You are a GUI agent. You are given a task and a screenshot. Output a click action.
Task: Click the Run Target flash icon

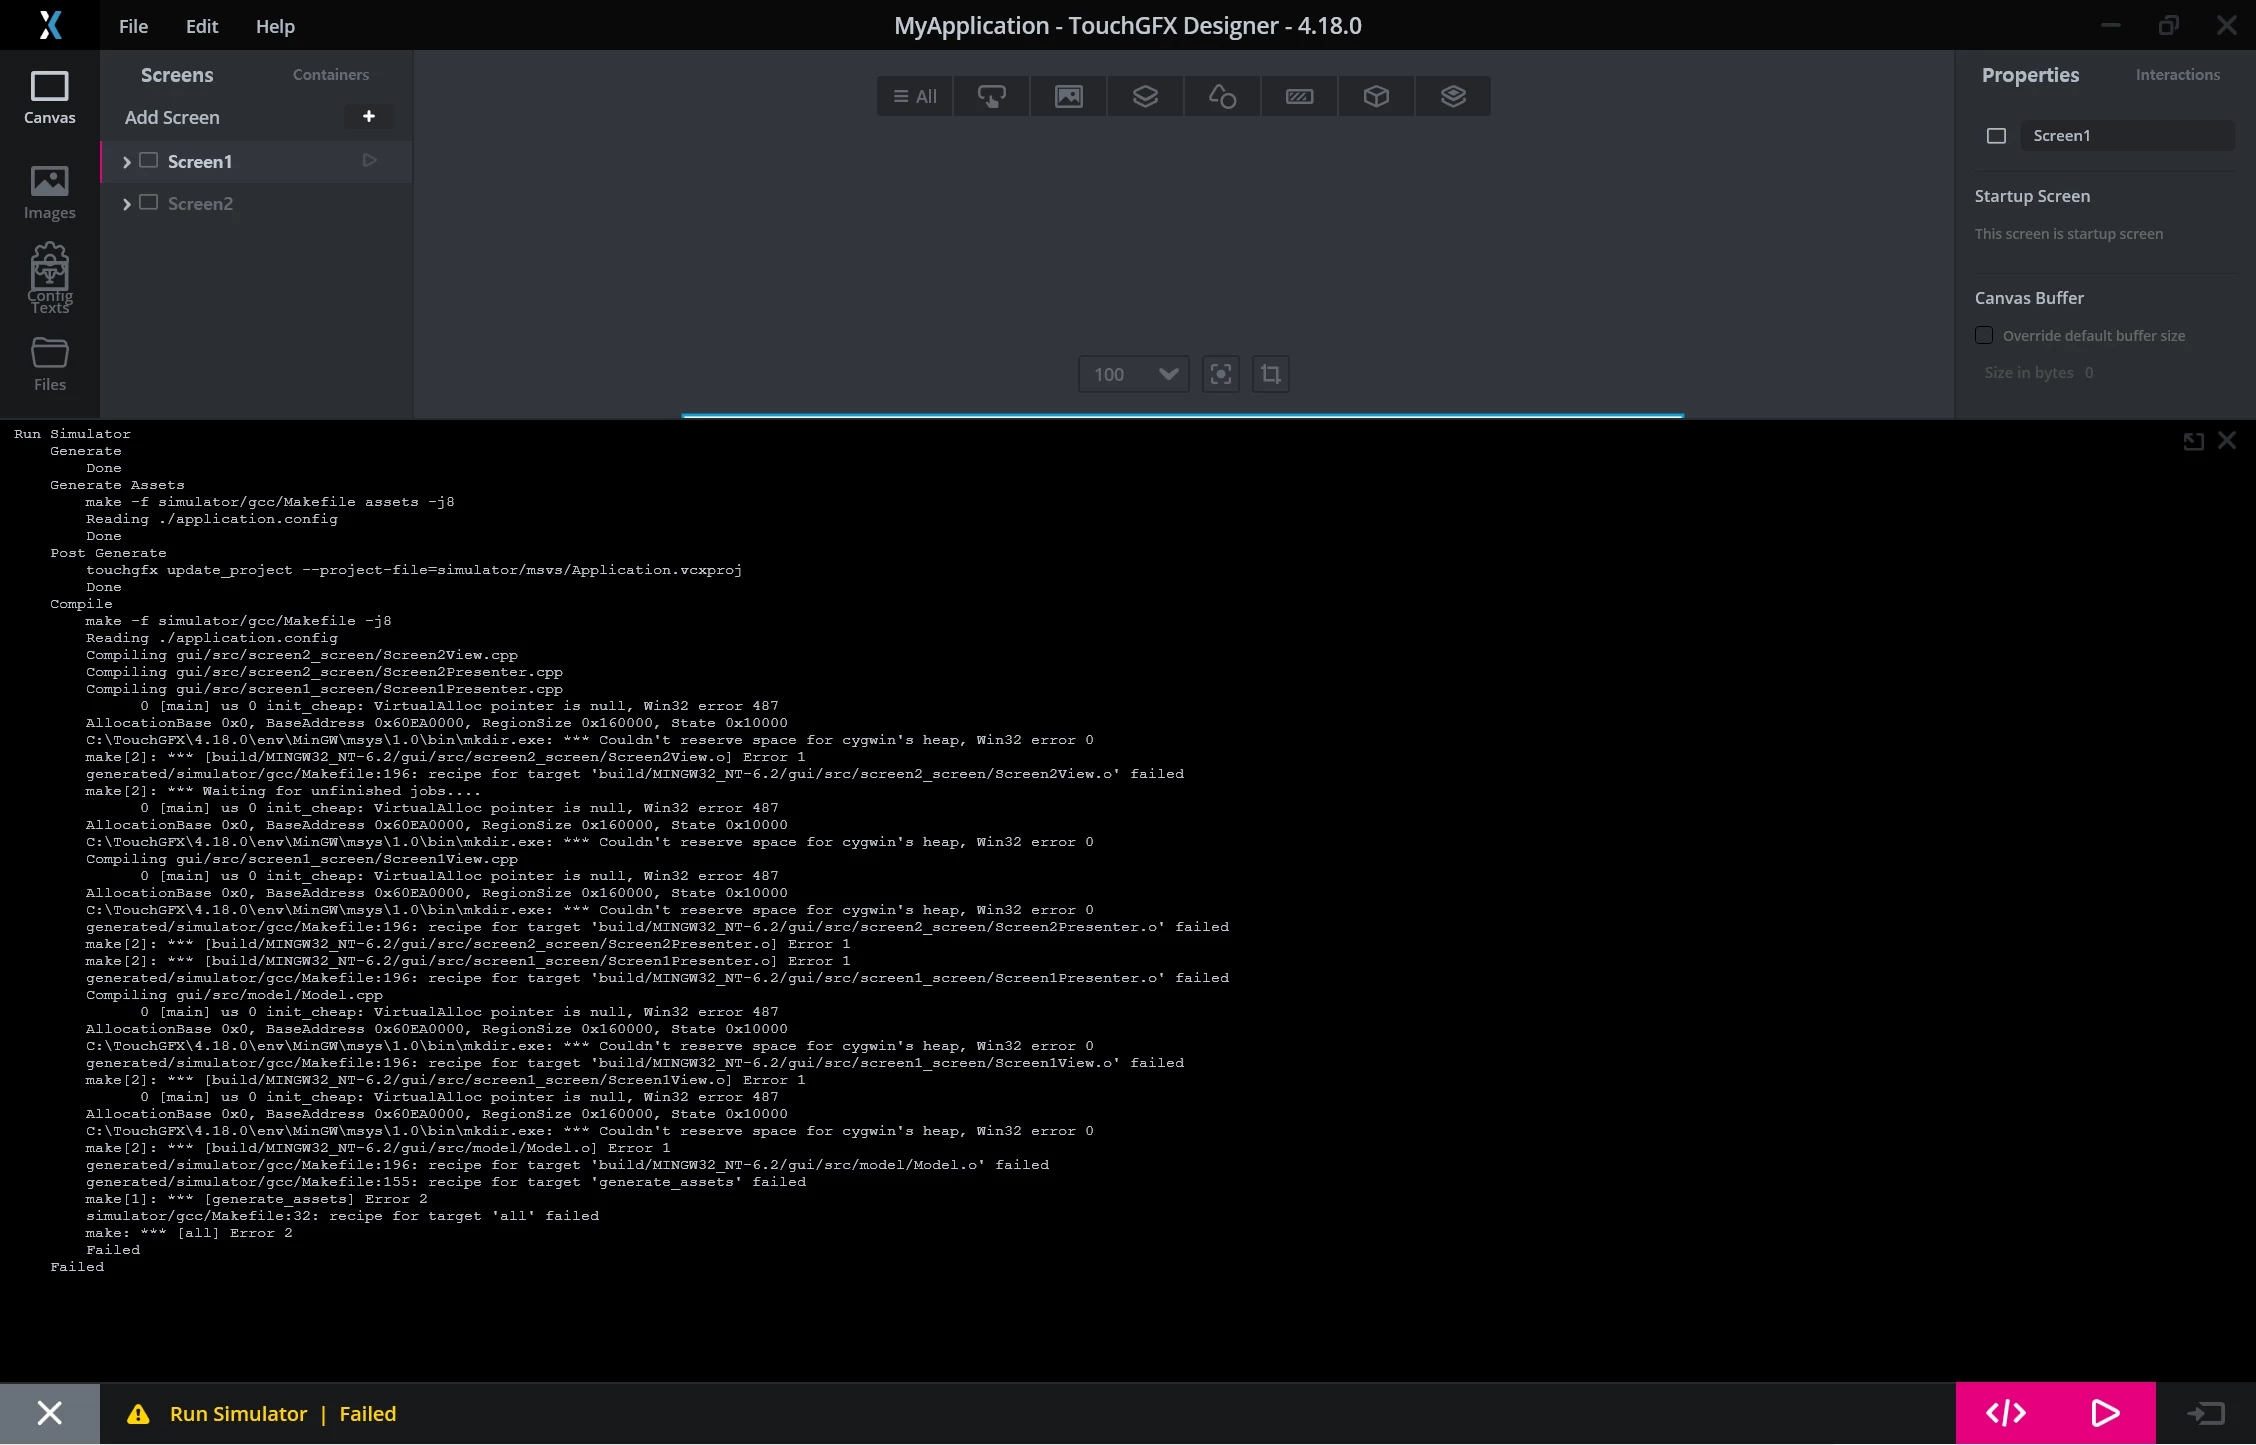(2205, 1413)
